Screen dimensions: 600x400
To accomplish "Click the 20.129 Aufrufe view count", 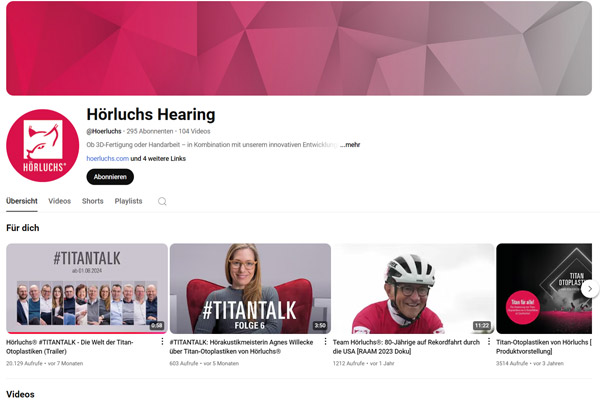I will [x=24, y=363].
